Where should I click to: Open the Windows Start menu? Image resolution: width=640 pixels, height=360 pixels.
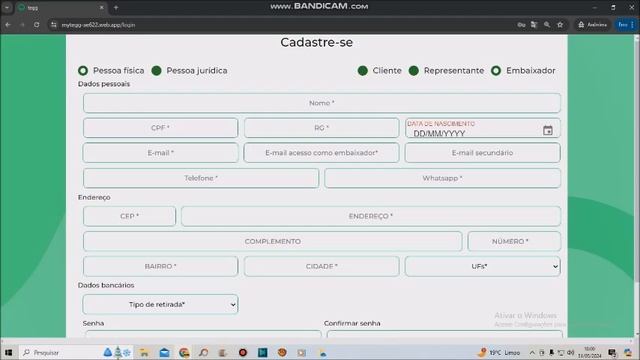(x=8, y=353)
